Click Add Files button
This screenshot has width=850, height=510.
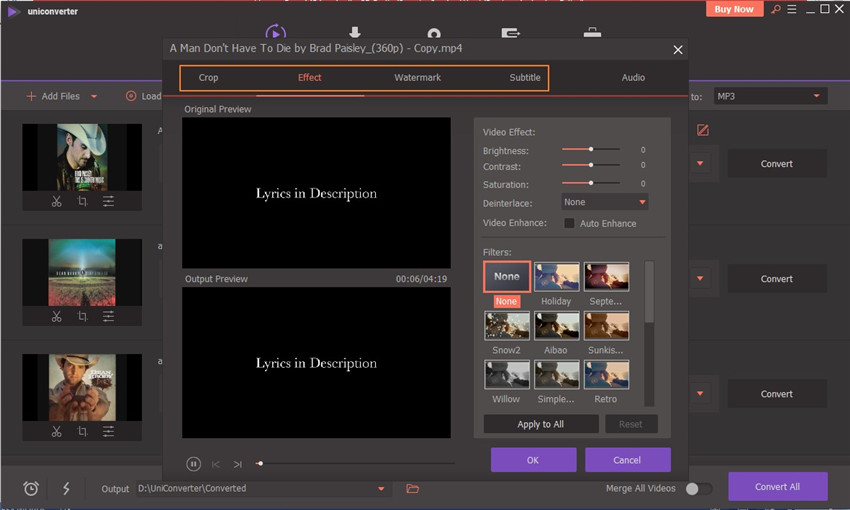[53, 96]
